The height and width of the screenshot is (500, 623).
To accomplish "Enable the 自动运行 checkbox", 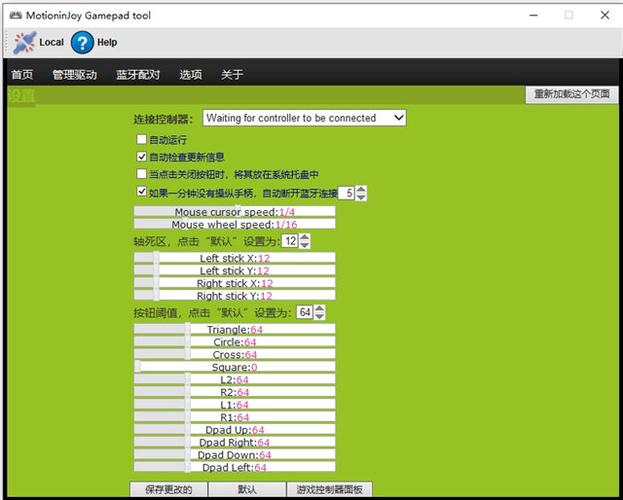I will 141,139.
